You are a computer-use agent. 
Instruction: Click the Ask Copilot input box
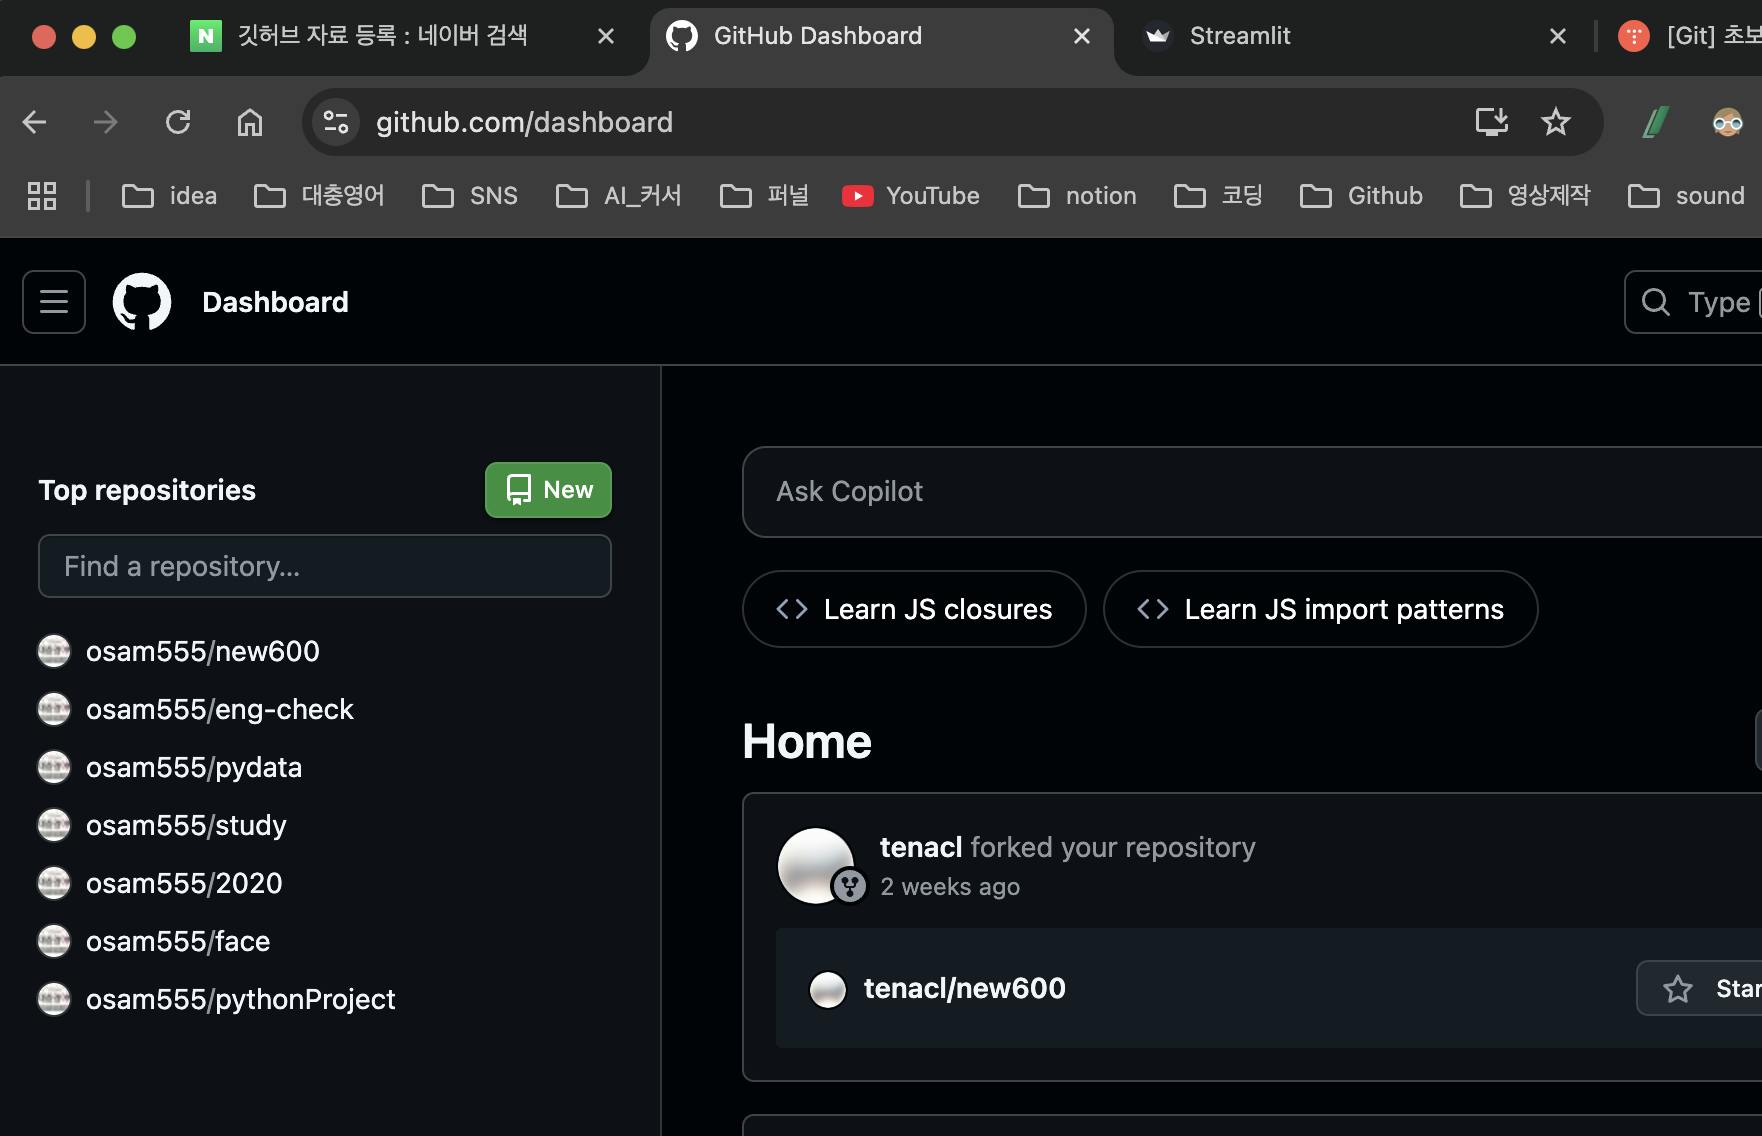tap(1252, 492)
